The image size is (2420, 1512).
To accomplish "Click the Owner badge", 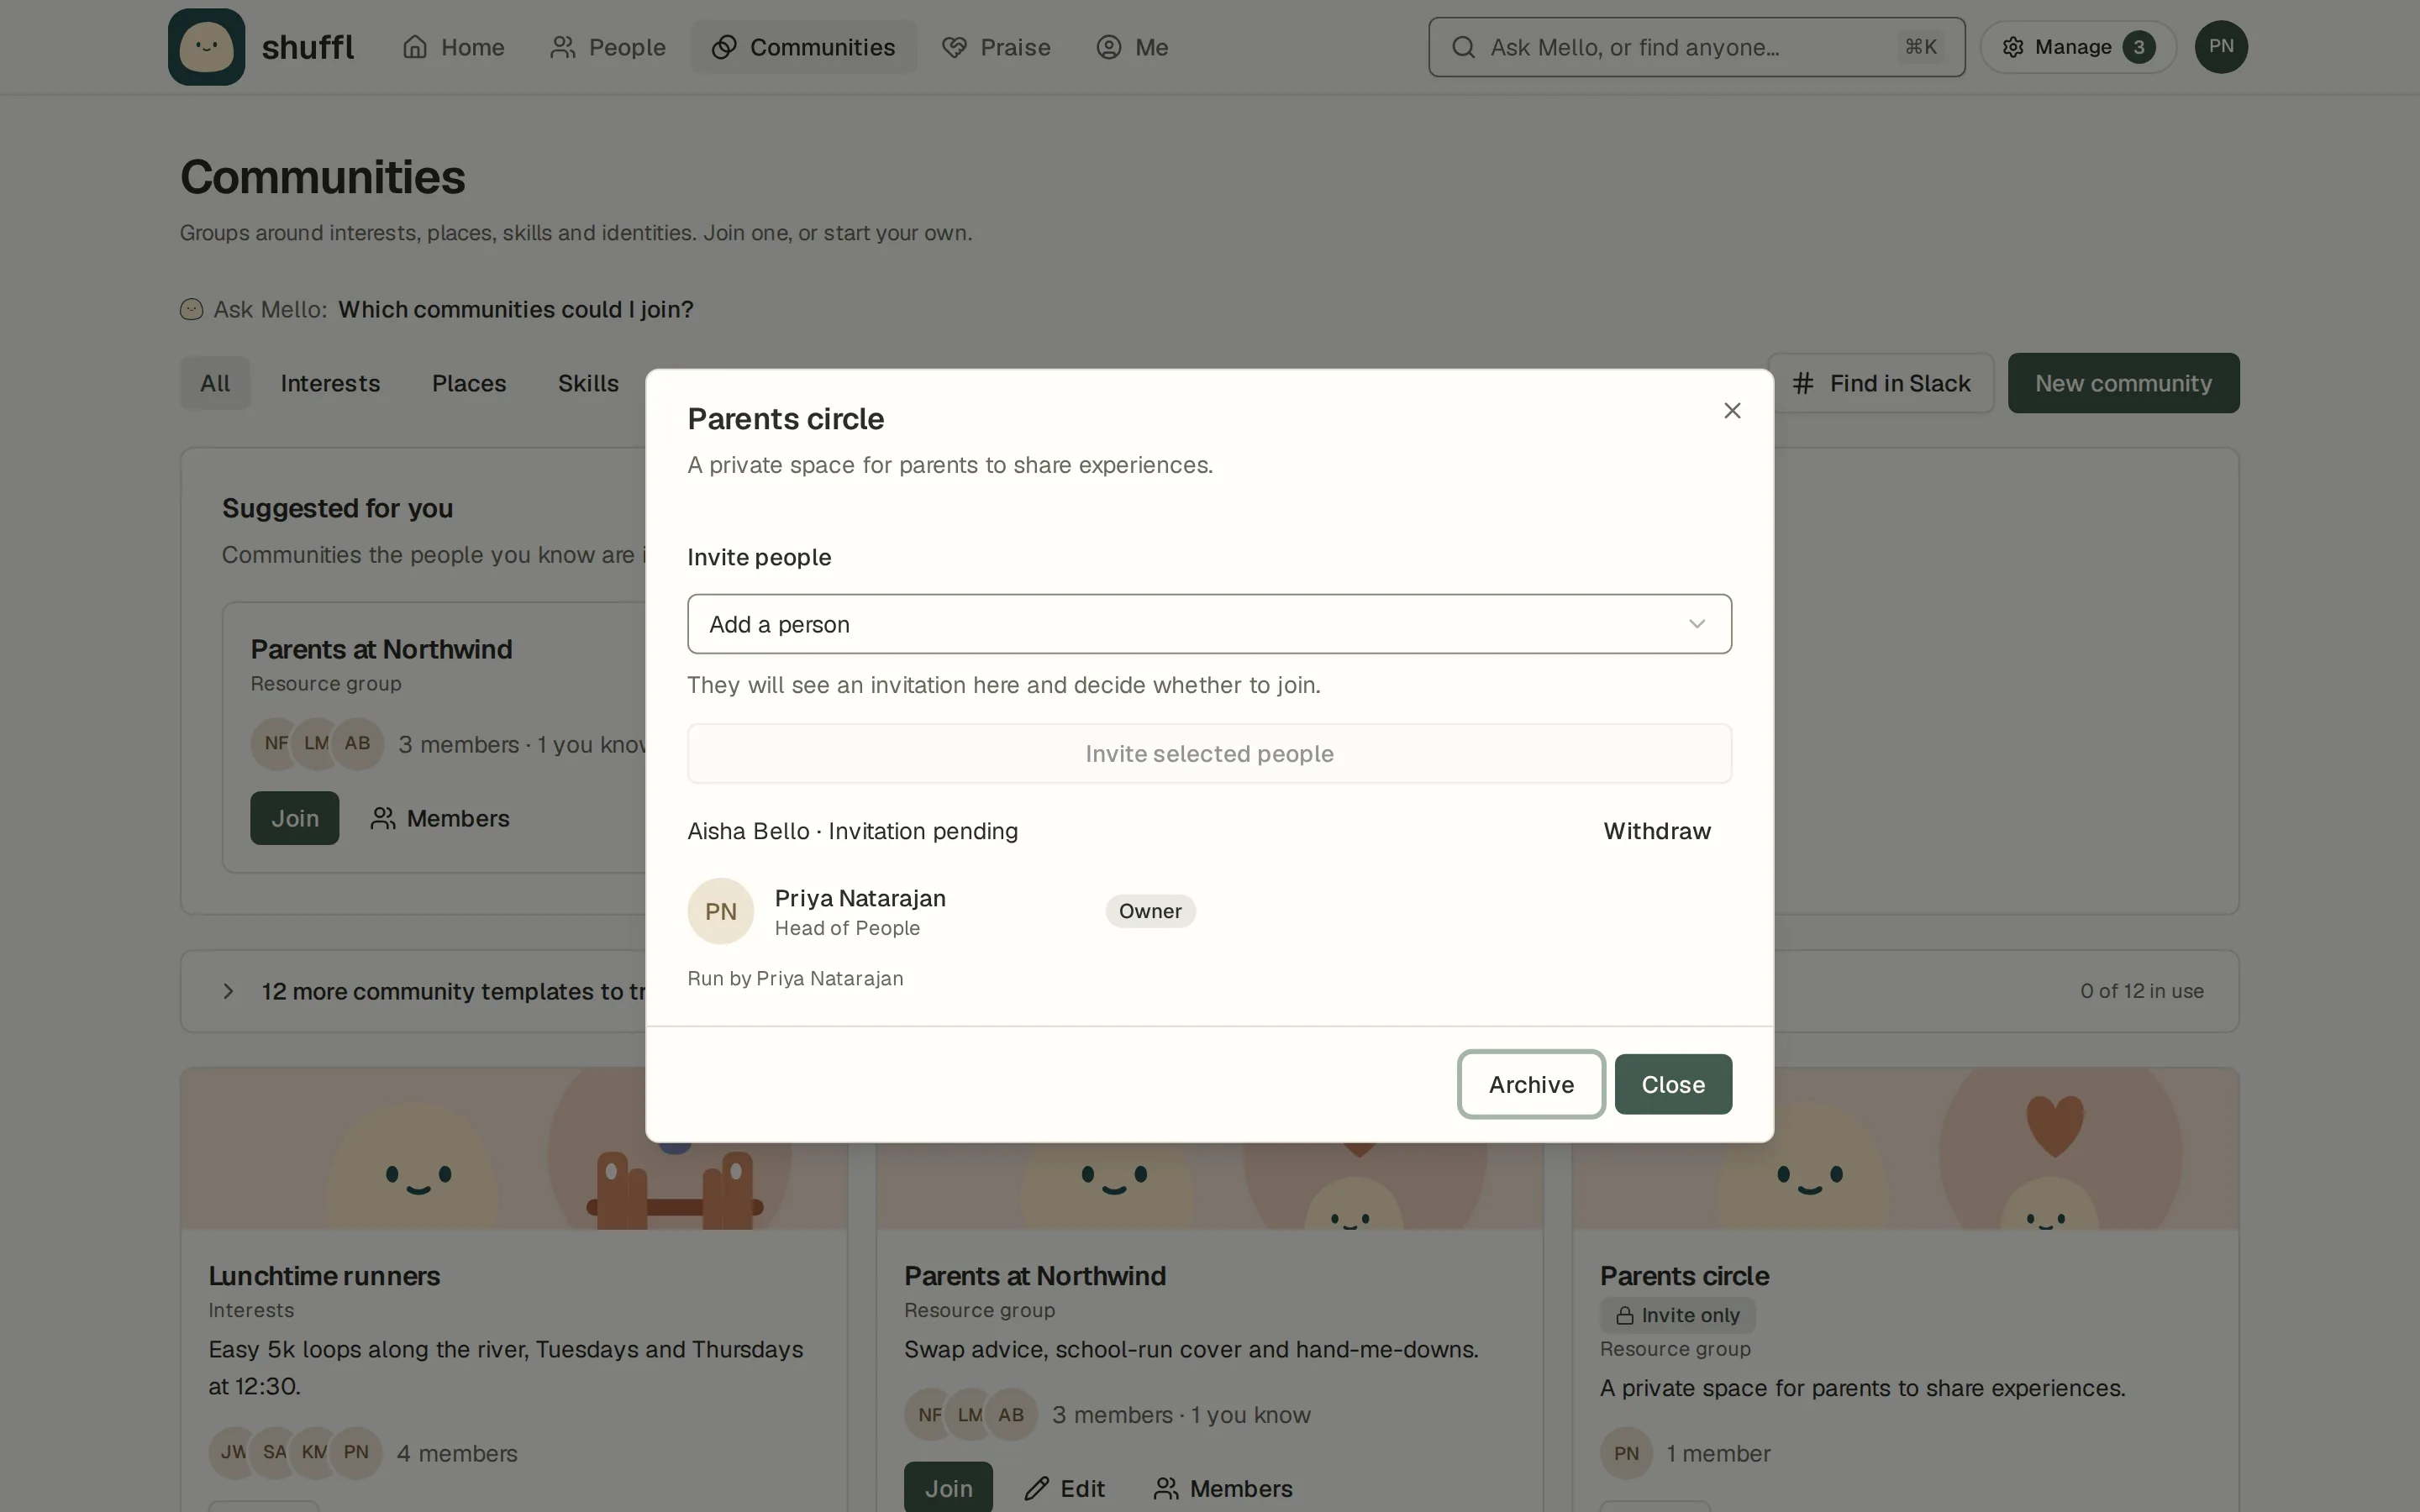I will (1150, 911).
